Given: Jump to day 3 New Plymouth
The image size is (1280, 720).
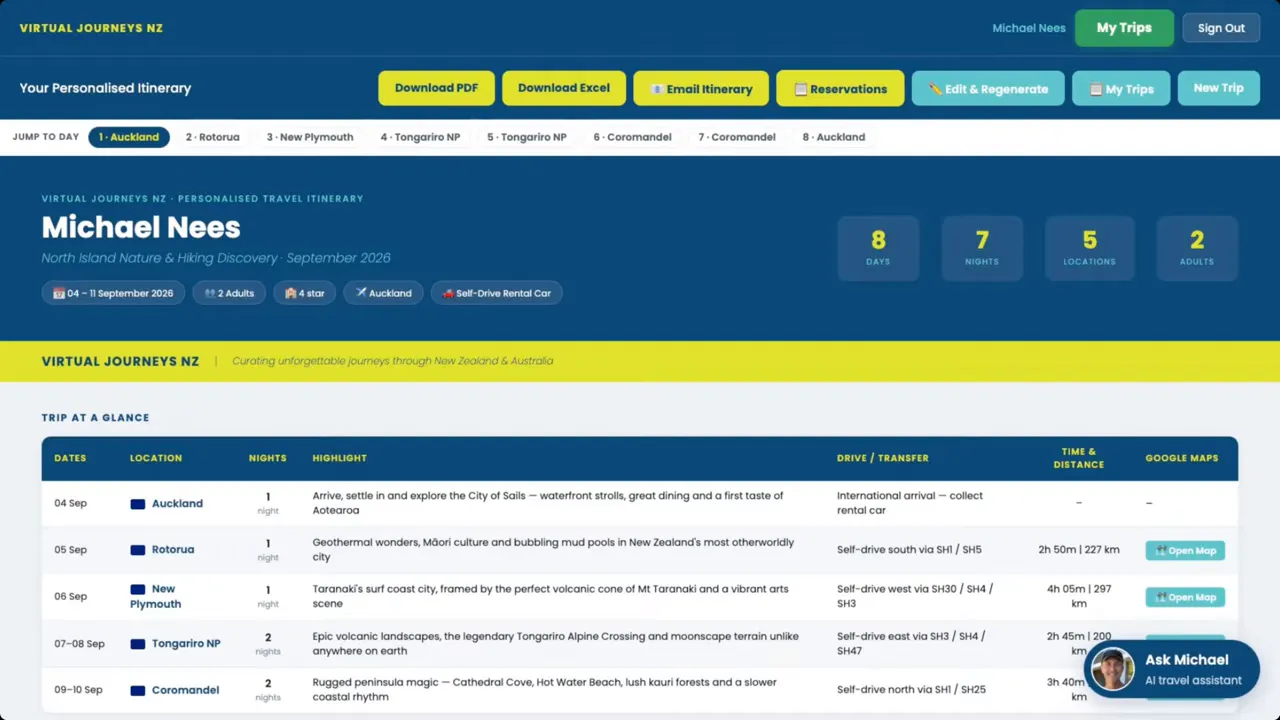Looking at the screenshot, I should click(310, 137).
